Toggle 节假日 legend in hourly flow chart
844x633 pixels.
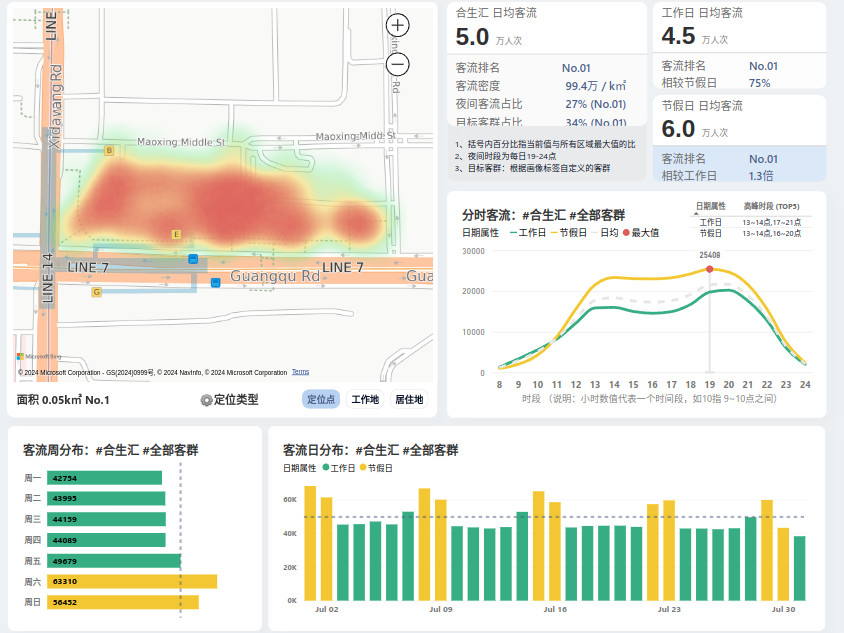[x=568, y=233]
